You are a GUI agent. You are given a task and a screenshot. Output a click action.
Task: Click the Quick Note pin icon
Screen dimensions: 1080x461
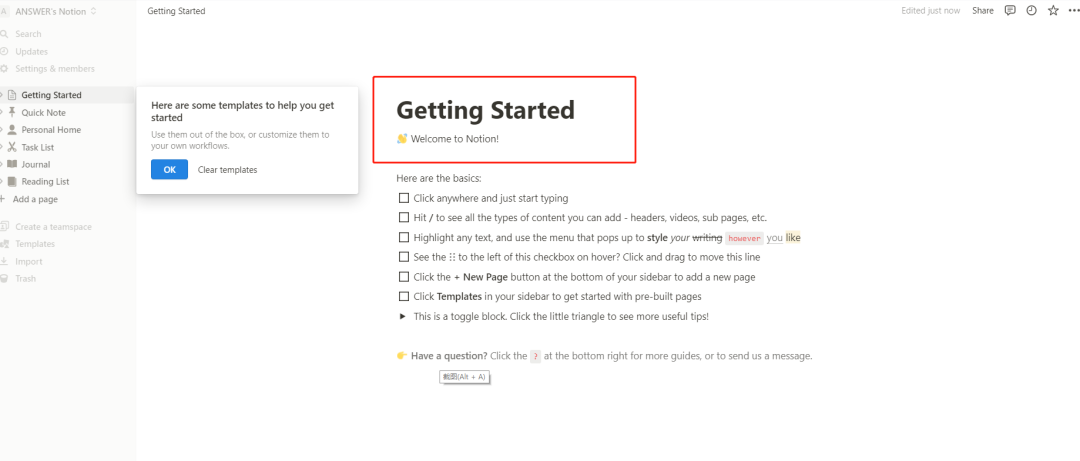pos(12,113)
